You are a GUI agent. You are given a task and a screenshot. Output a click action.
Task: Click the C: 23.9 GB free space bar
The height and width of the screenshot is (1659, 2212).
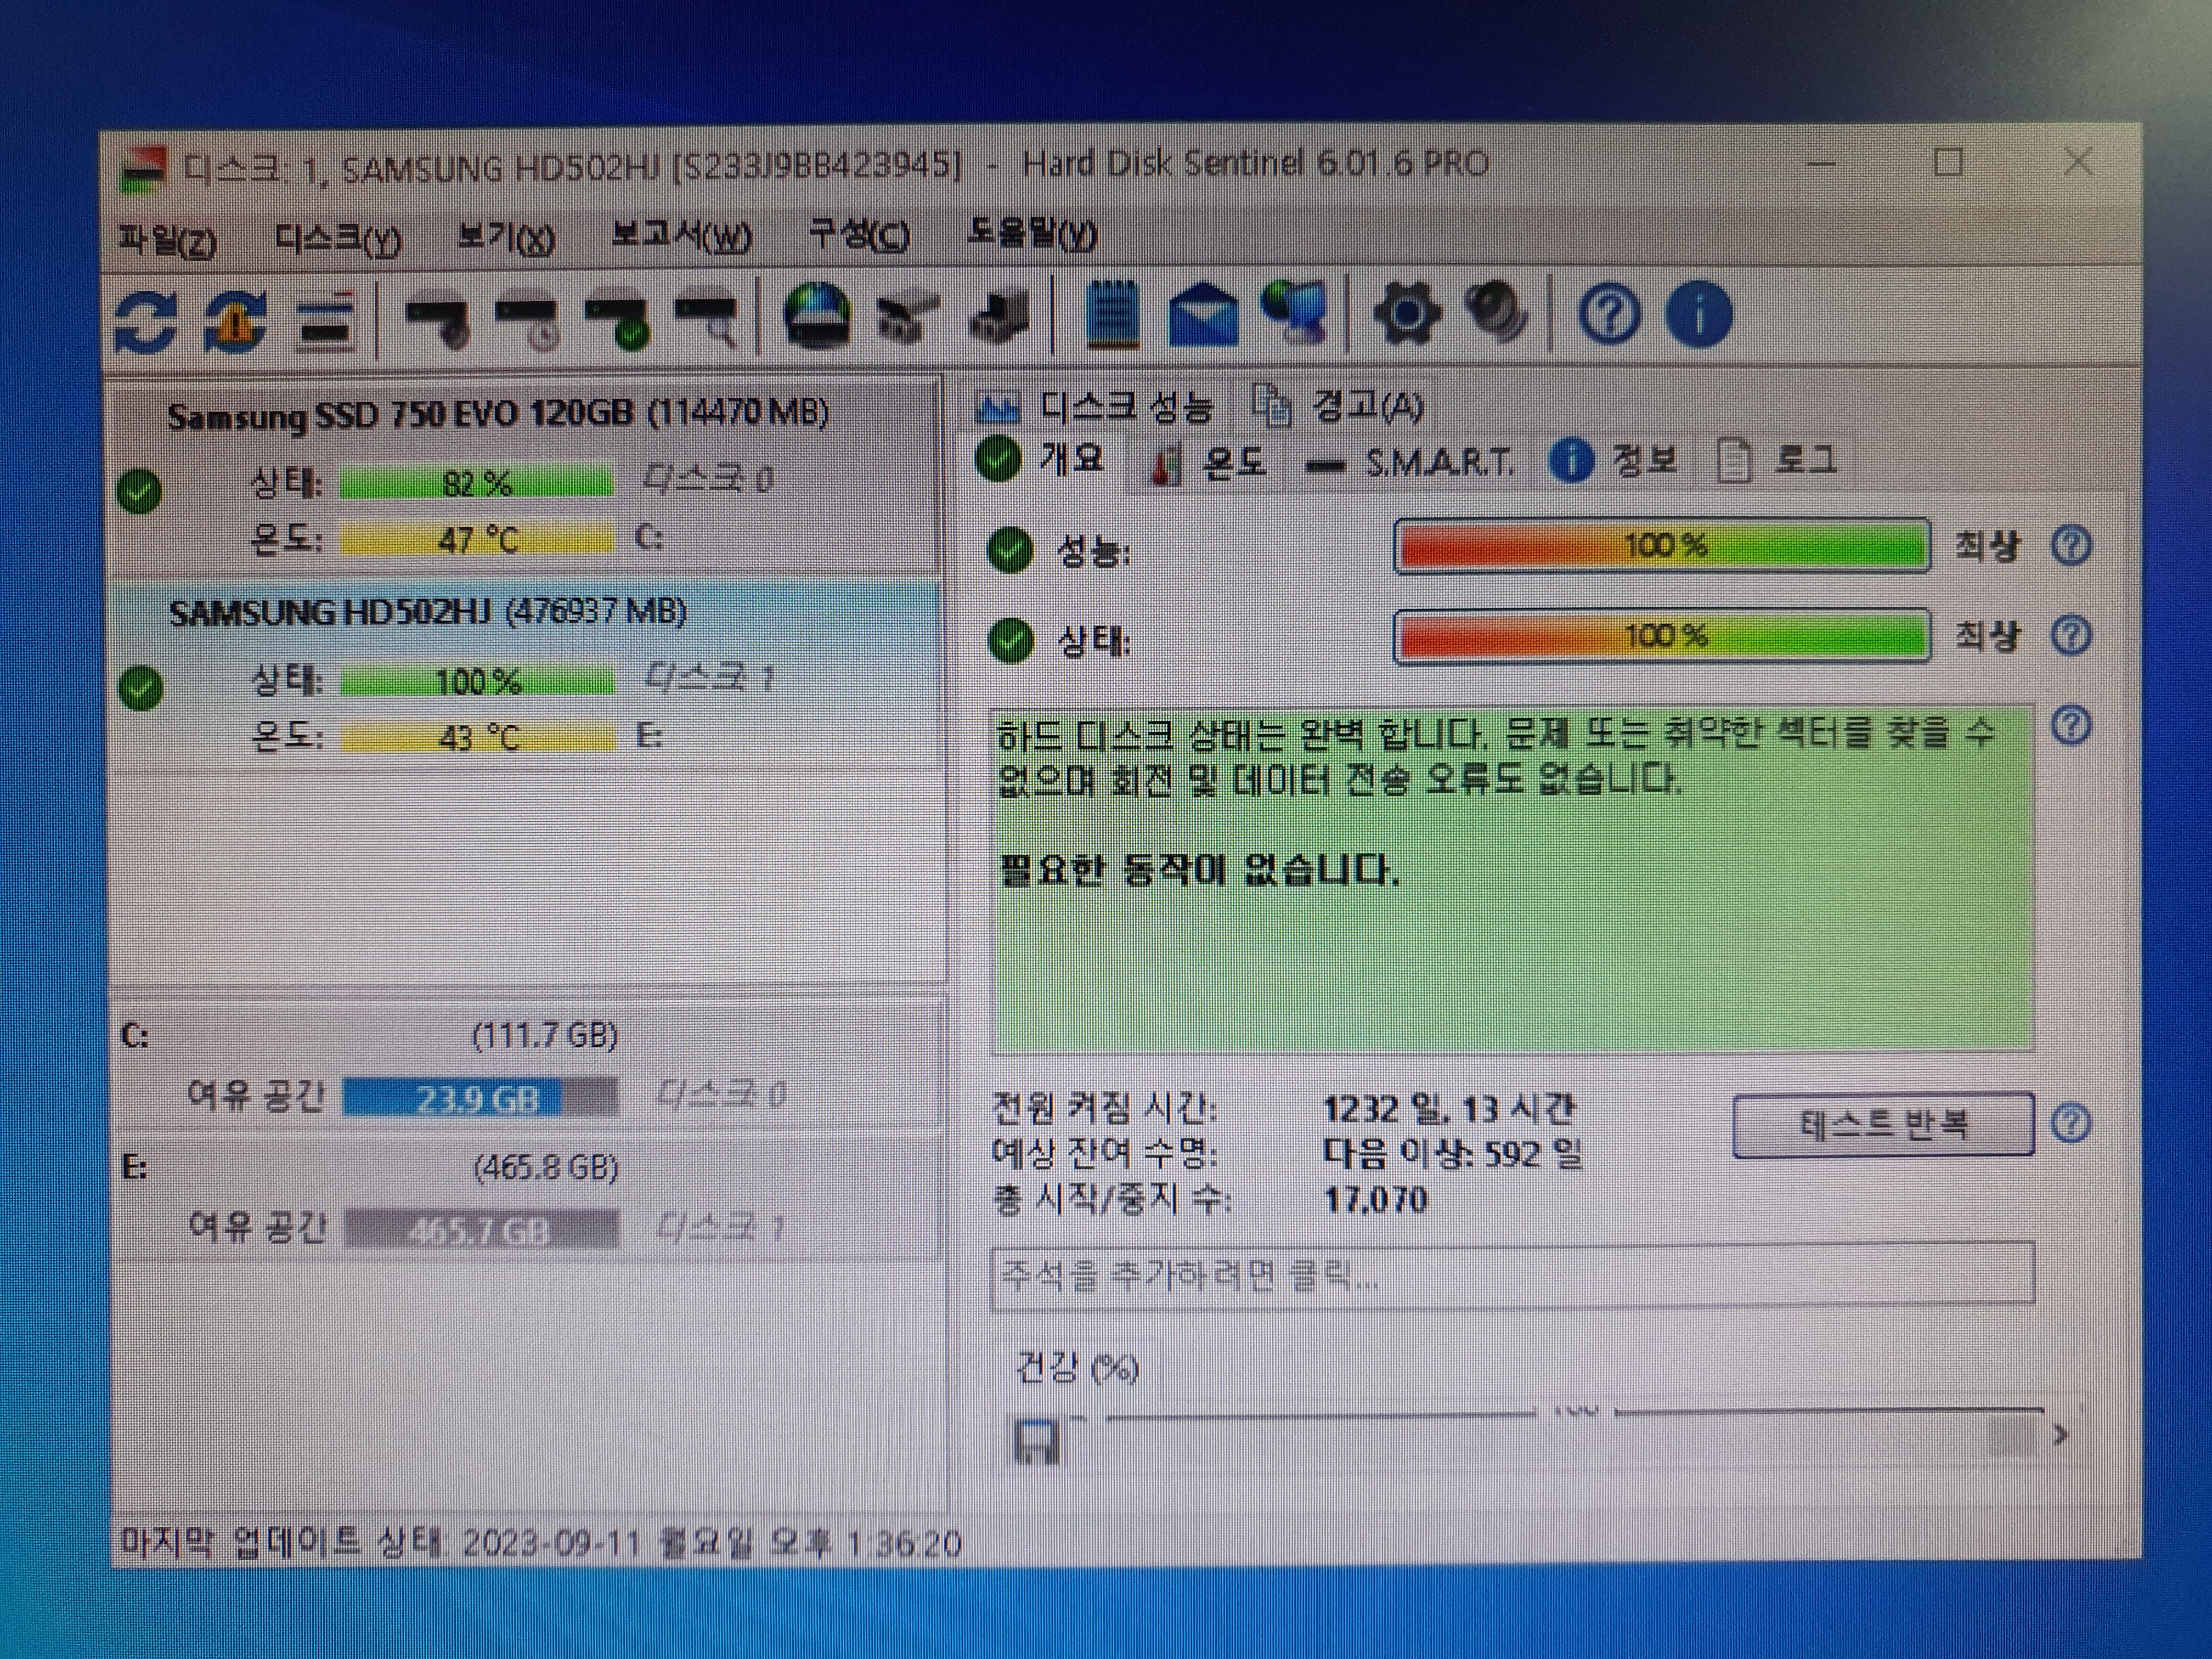(480, 1098)
